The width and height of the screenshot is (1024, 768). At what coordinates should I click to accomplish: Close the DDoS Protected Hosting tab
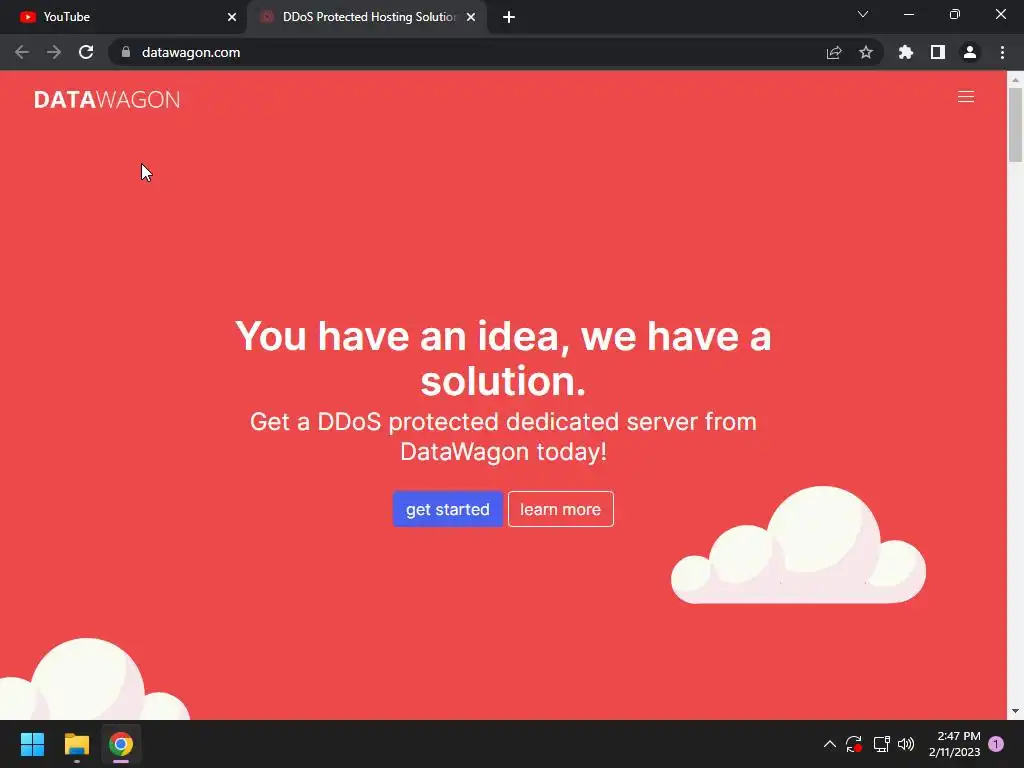coord(471,17)
